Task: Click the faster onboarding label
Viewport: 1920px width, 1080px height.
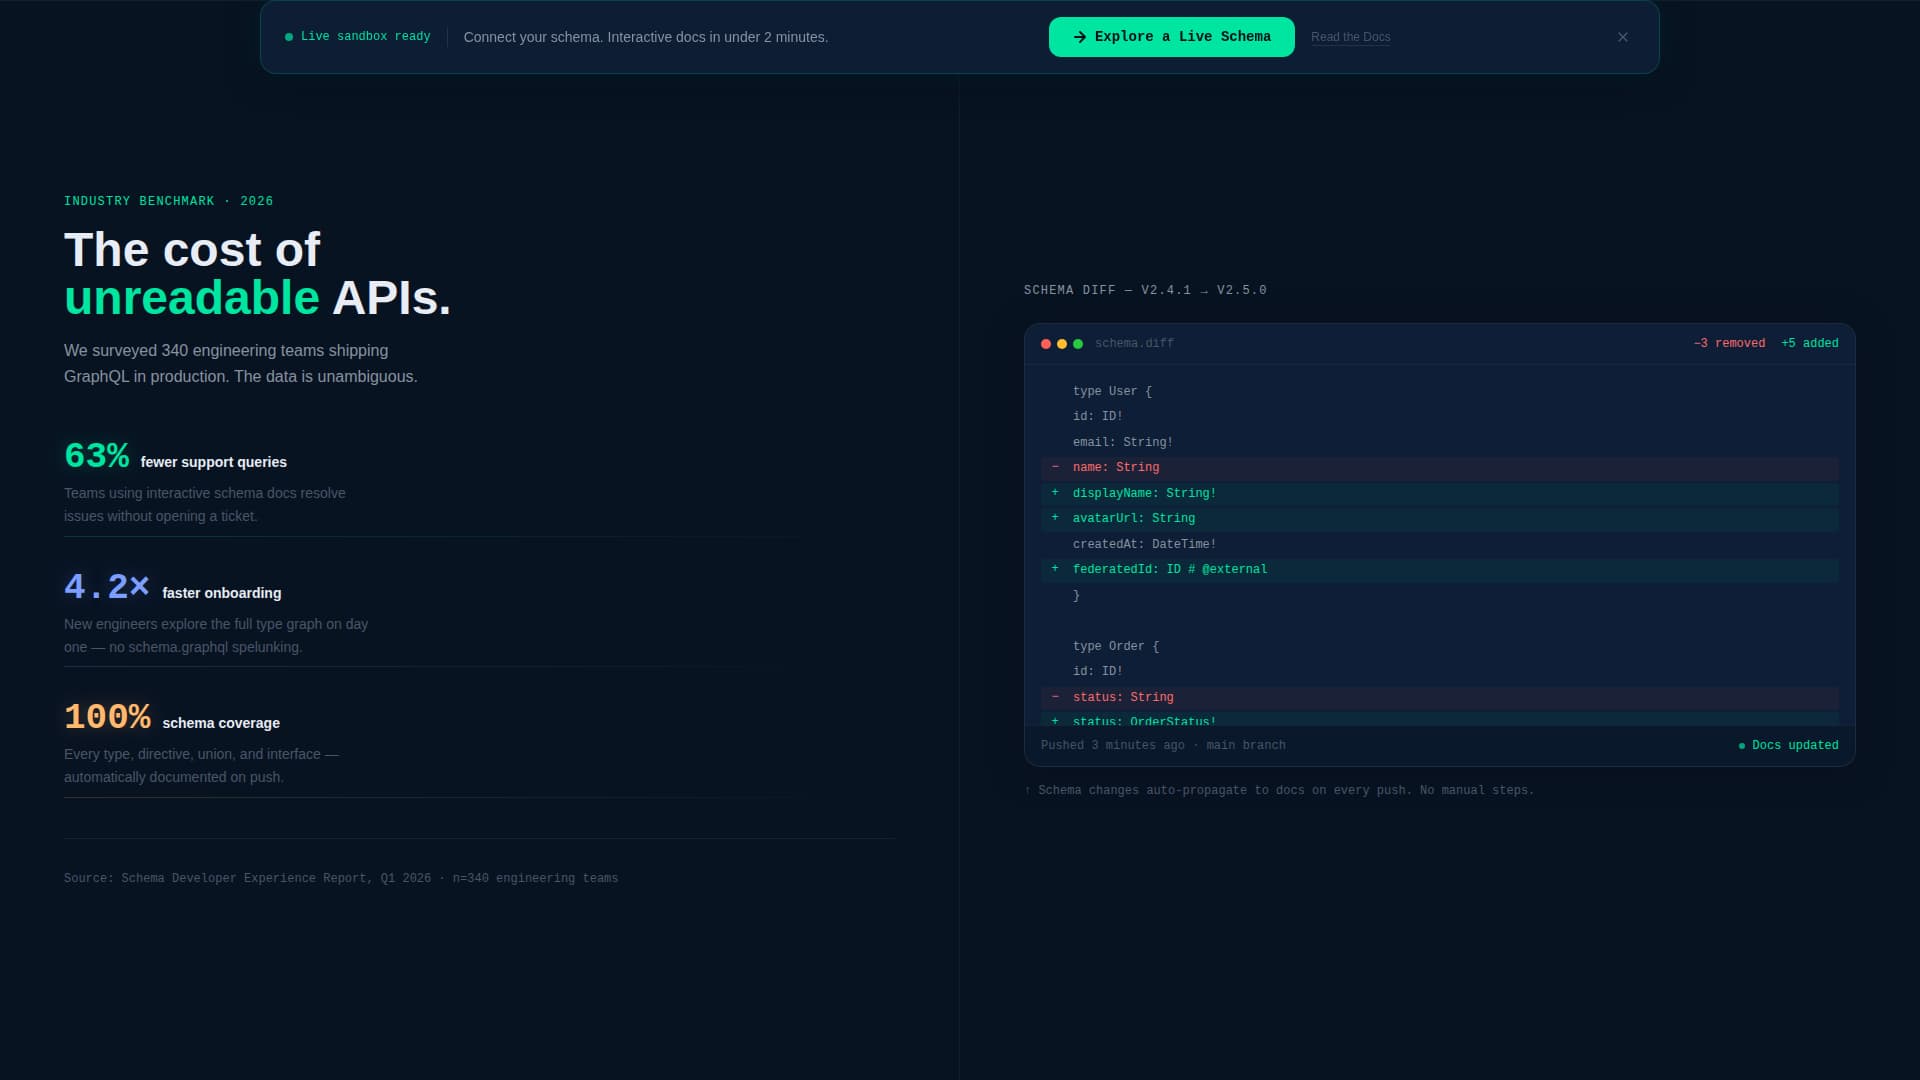Action: [222, 594]
